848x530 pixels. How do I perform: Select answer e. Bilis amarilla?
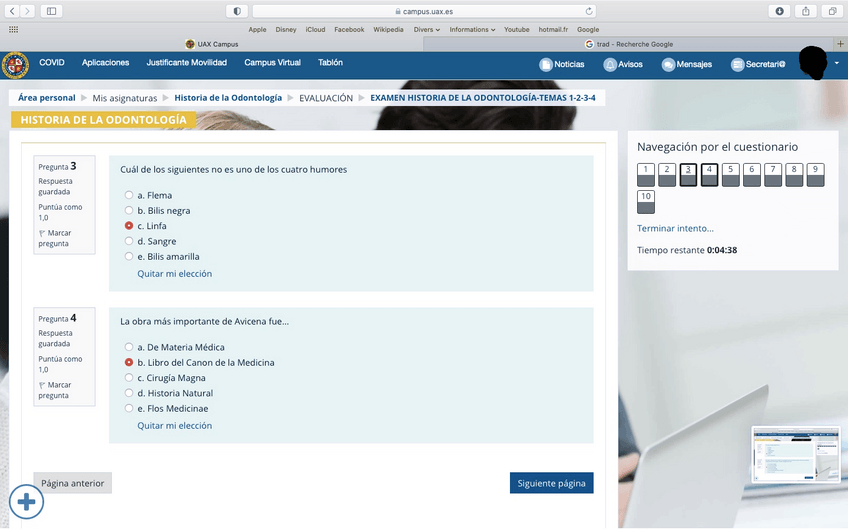129,256
